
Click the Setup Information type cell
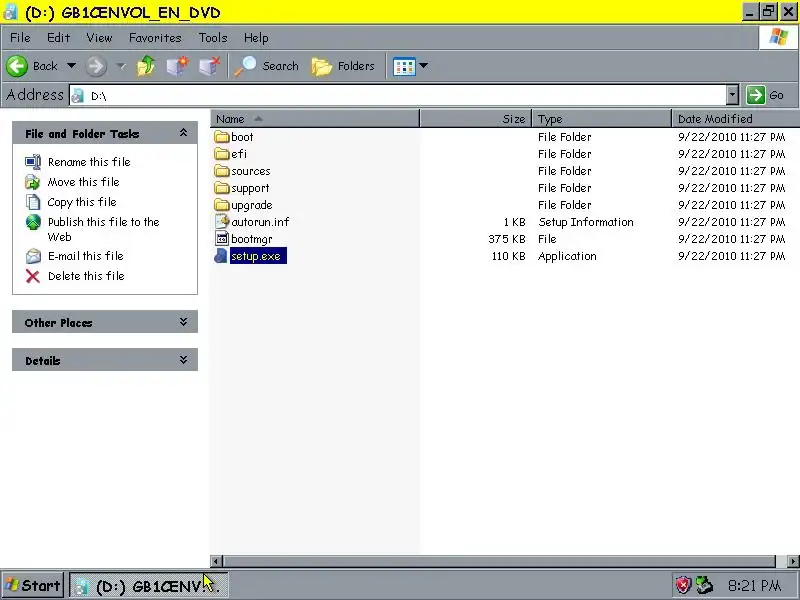(x=586, y=222)
